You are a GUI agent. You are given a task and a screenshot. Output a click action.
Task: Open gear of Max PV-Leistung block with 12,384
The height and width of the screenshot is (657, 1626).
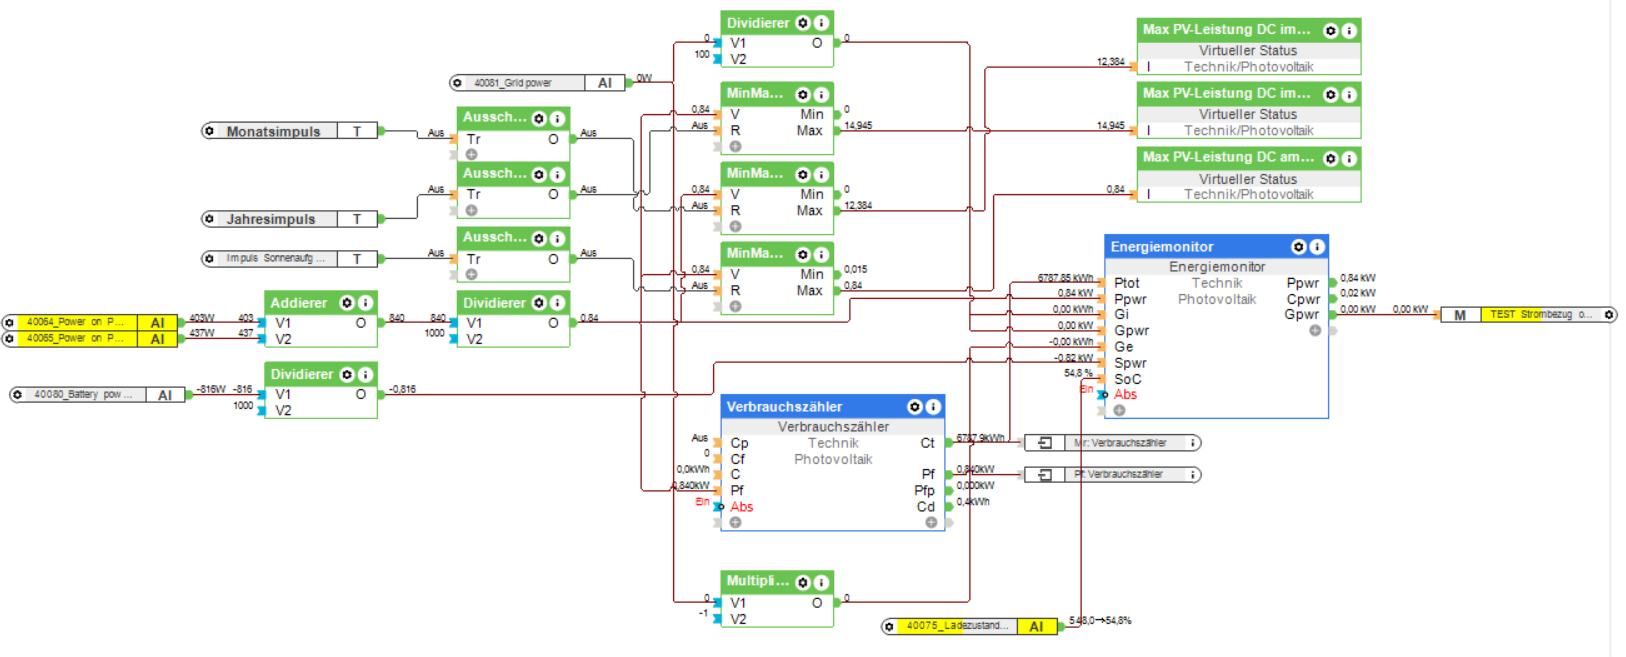tap(1331, 31)
